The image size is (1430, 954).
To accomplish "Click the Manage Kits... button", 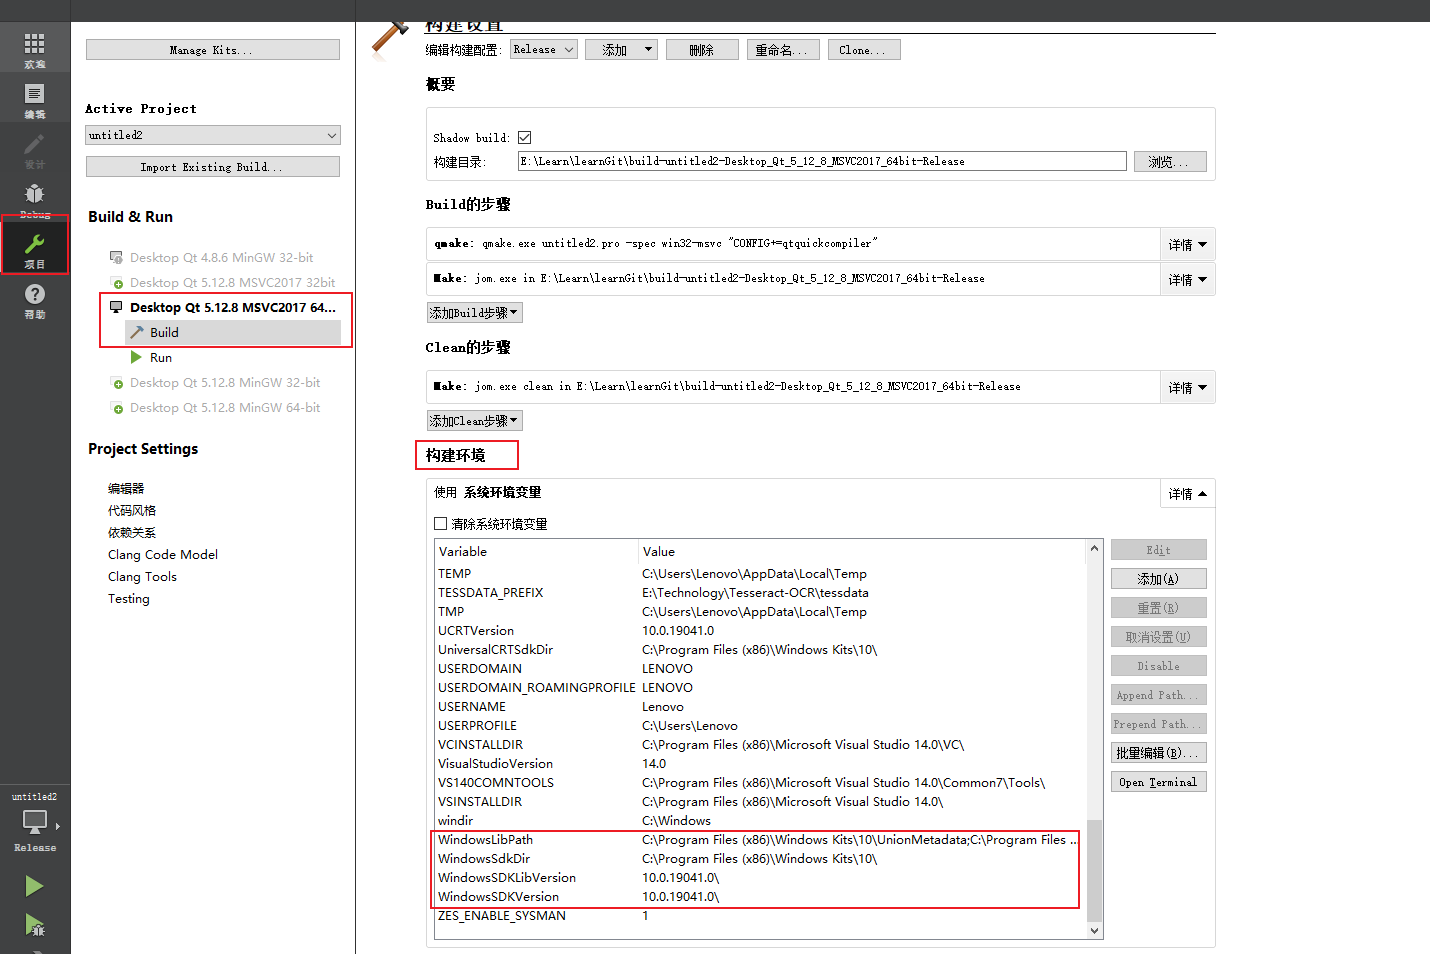I will (x=213, y=49).
